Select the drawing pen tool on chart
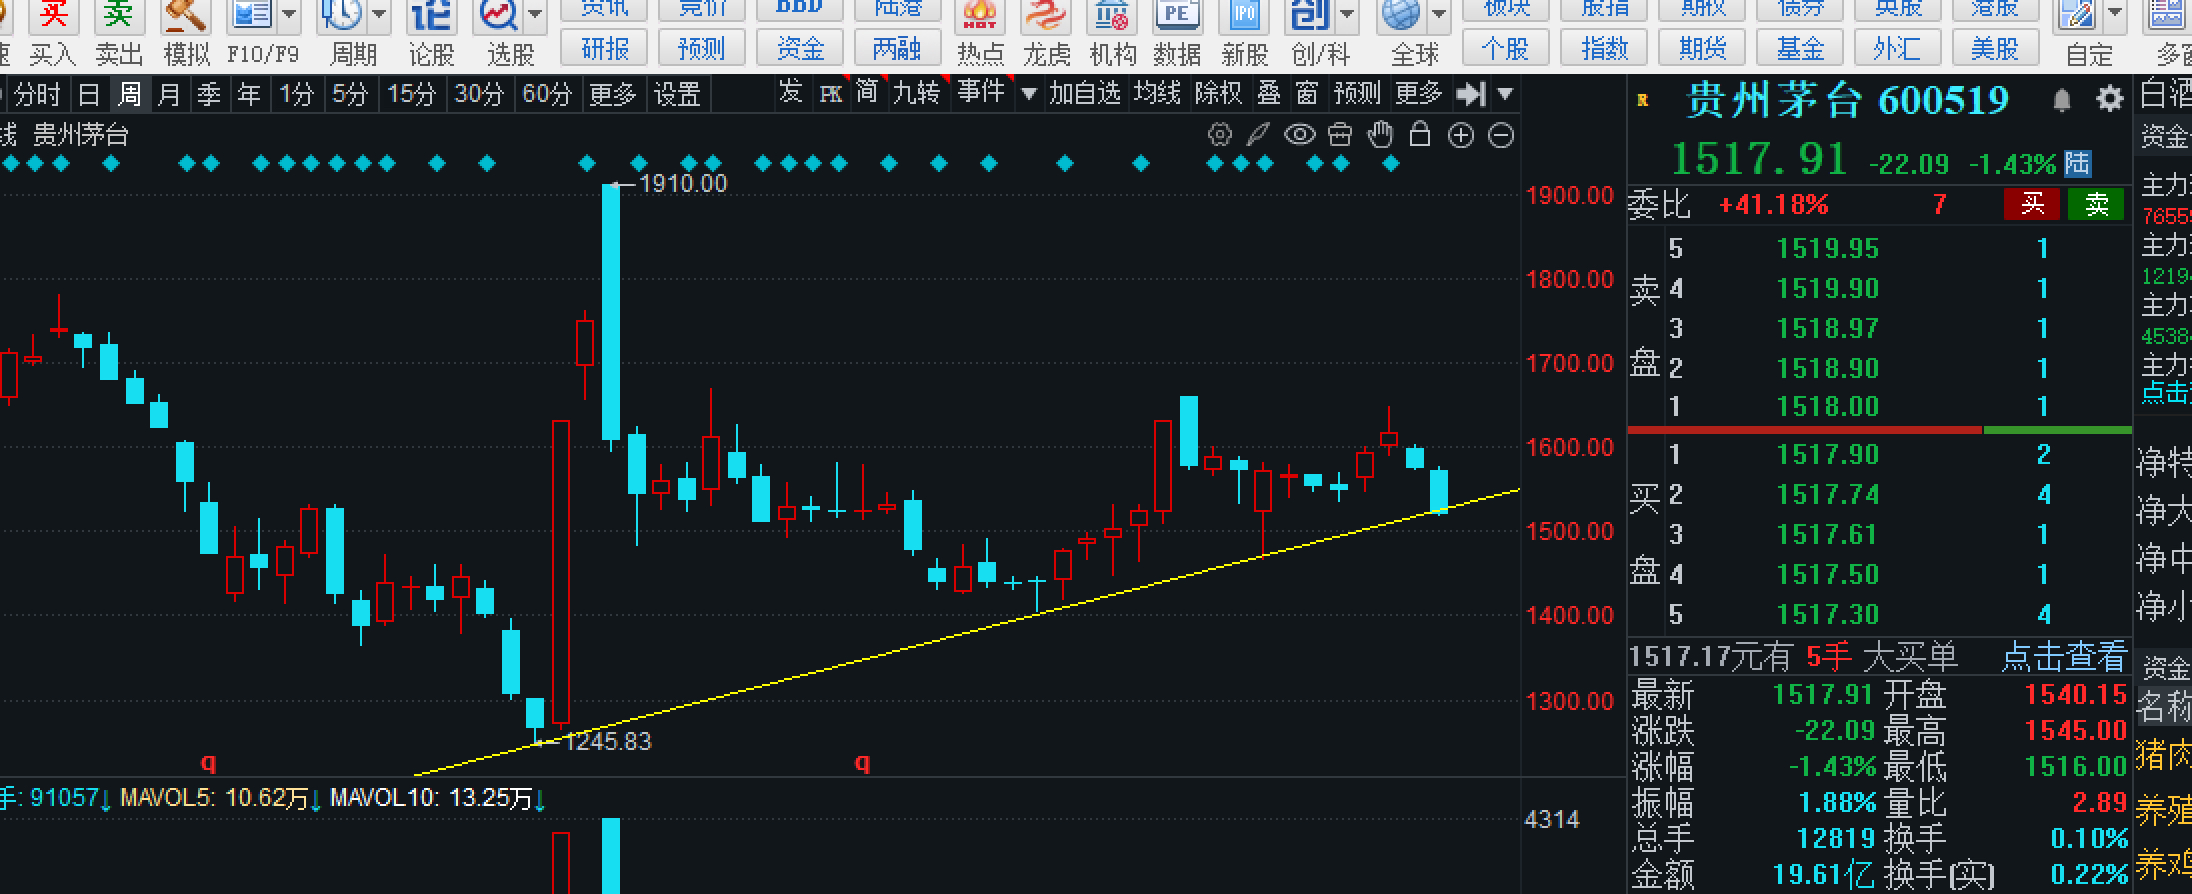 click(1258, 135)
